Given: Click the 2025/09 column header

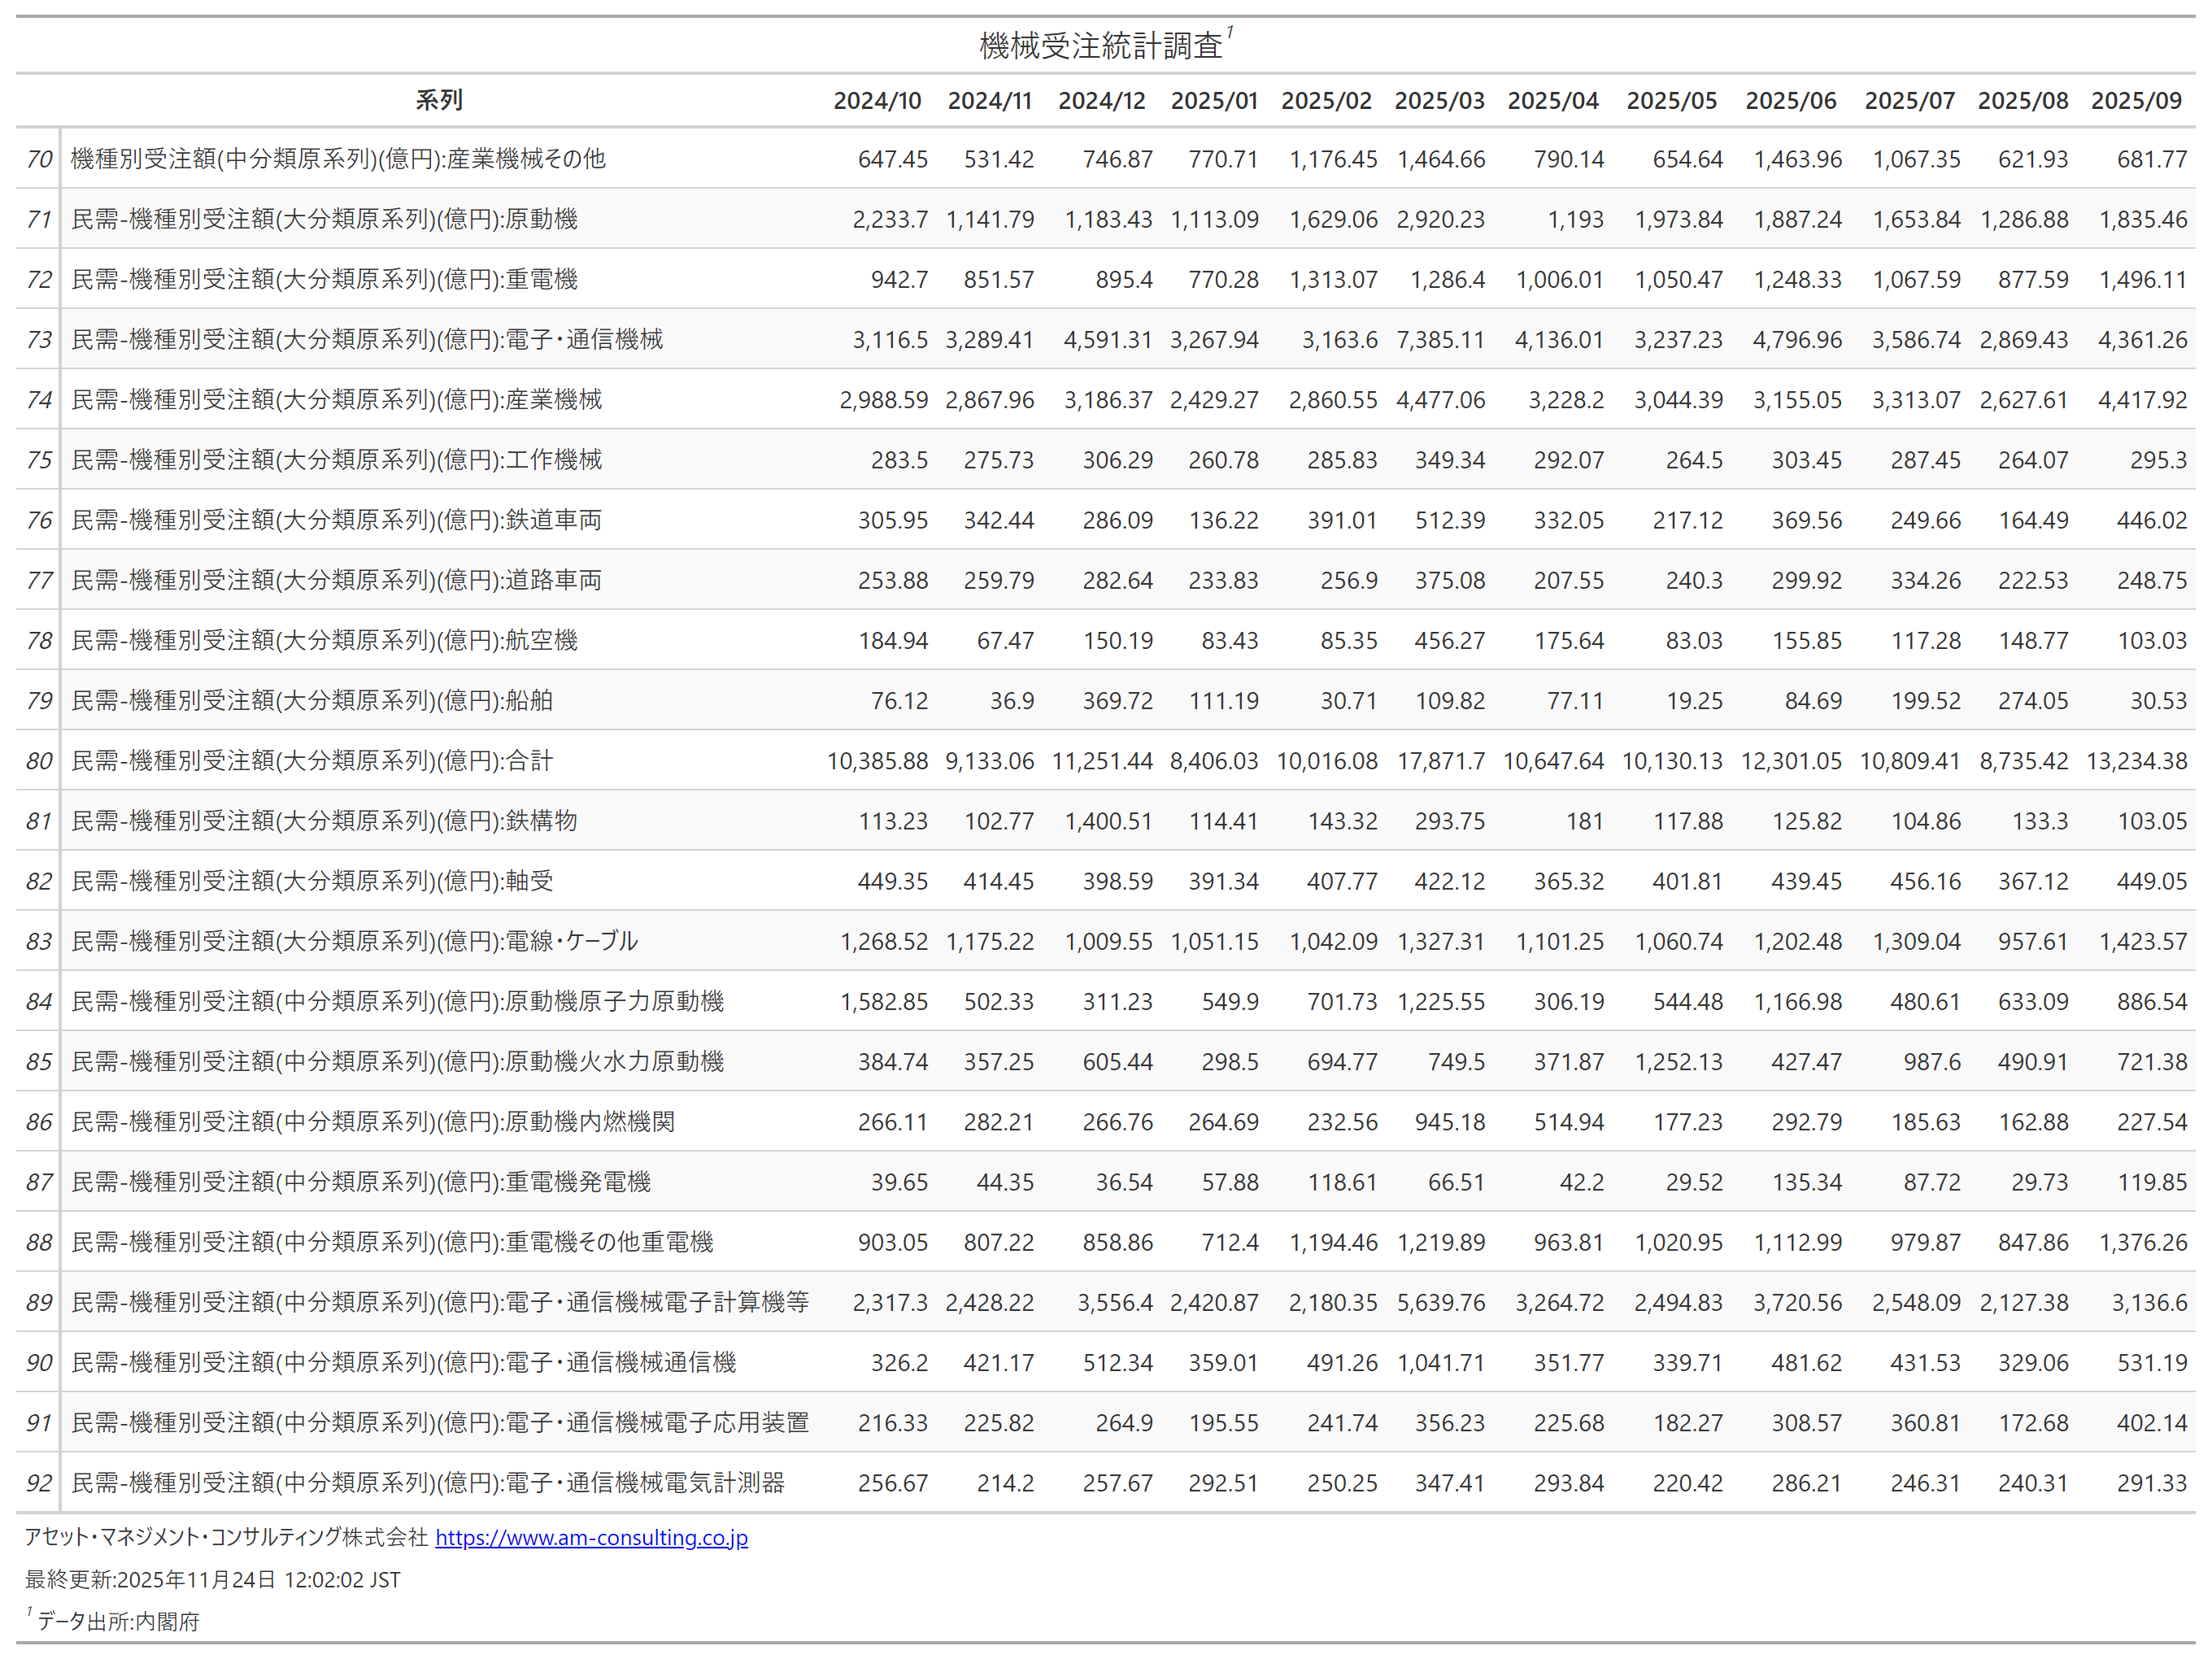Looking at the screenshot, I should pos(2136,100).
